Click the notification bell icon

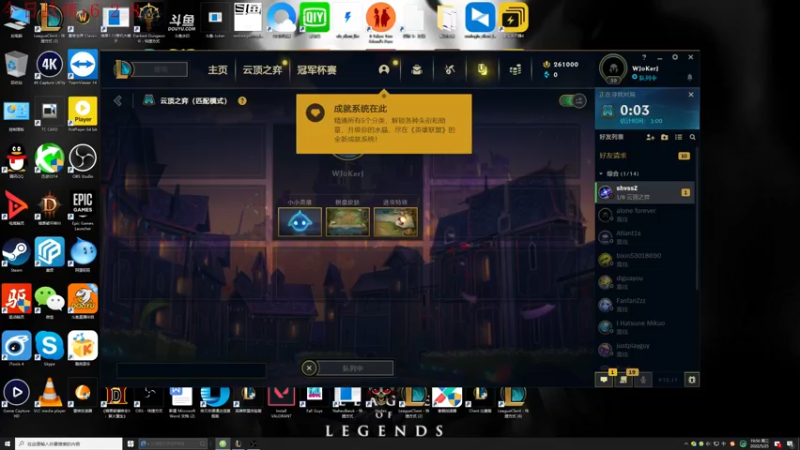coord(689,78)
